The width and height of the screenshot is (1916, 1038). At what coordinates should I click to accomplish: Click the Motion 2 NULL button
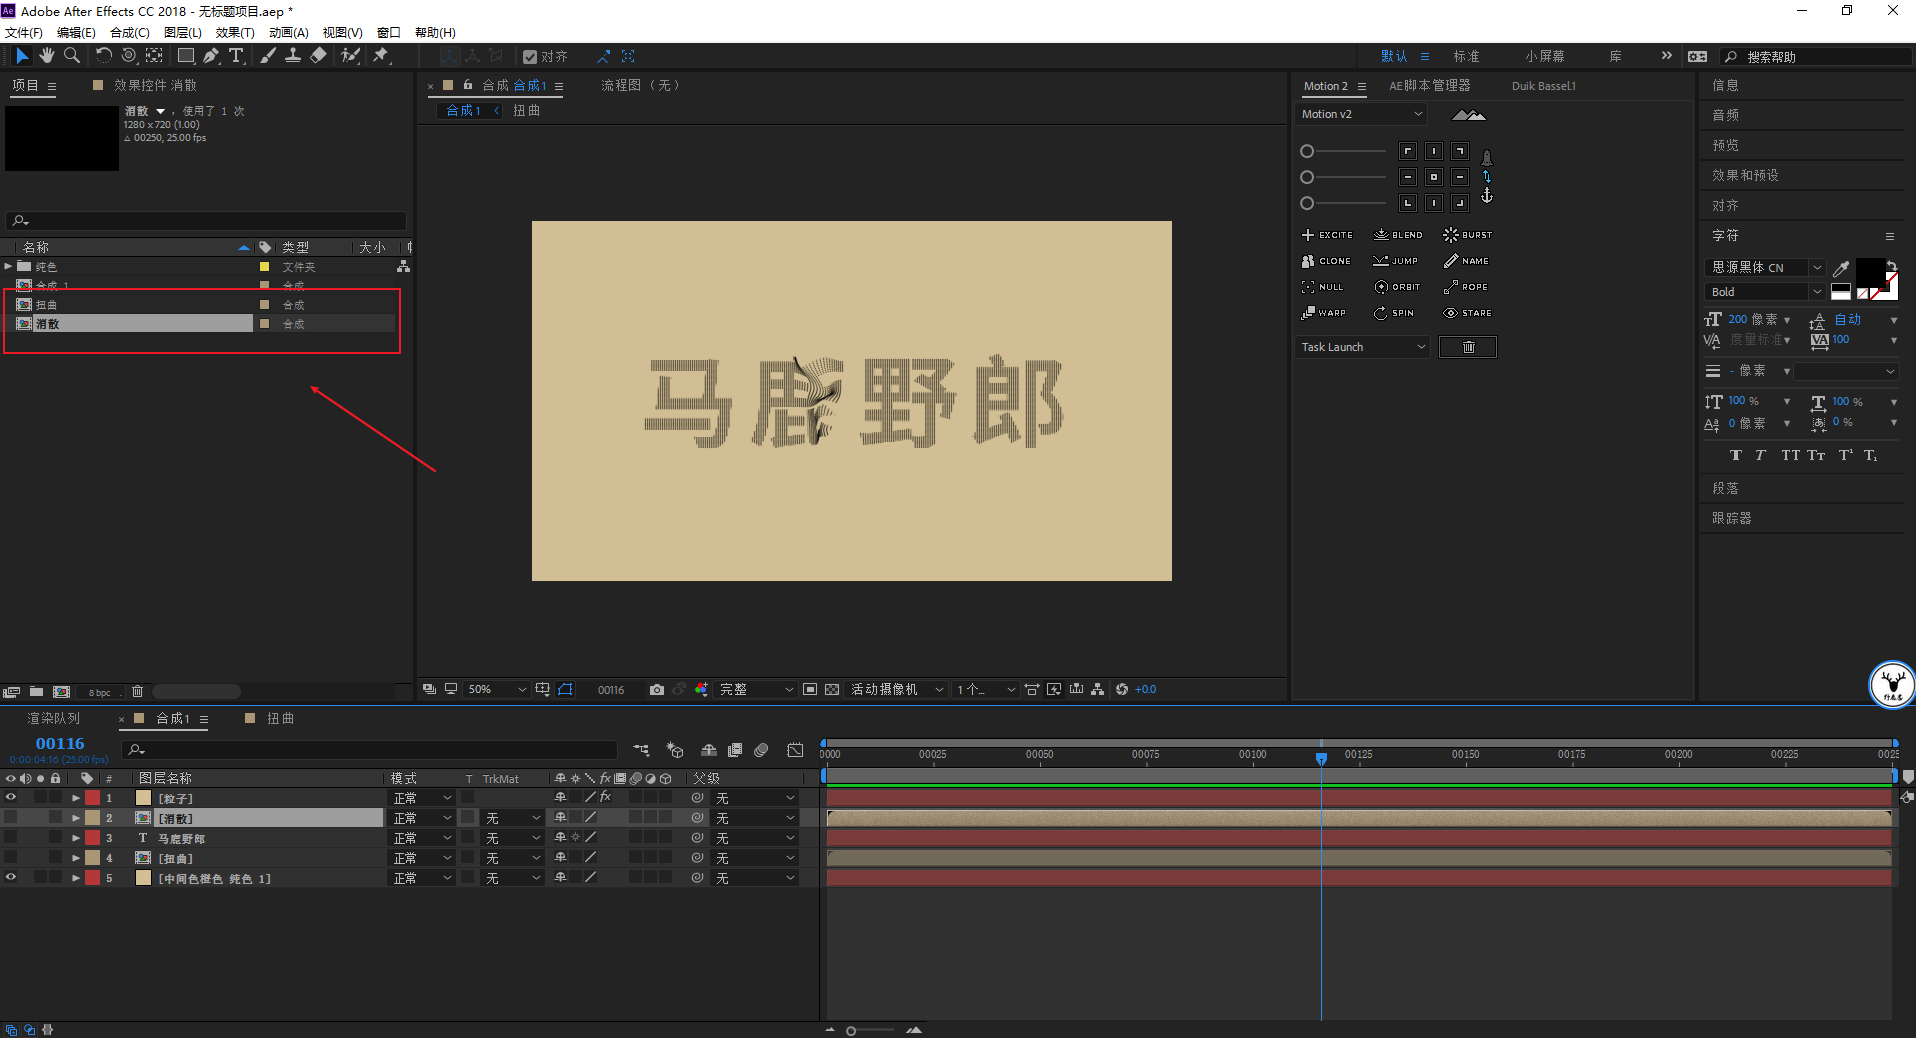click(1322, 287)
